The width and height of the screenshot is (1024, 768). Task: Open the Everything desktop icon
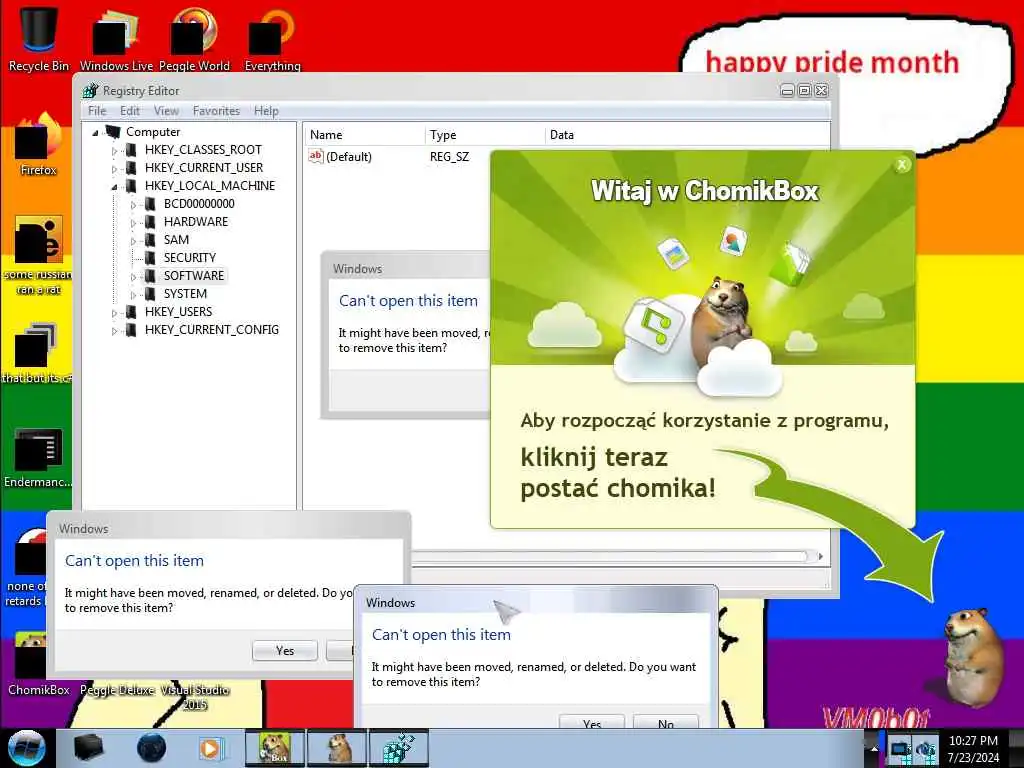click(x=272, y=38)
